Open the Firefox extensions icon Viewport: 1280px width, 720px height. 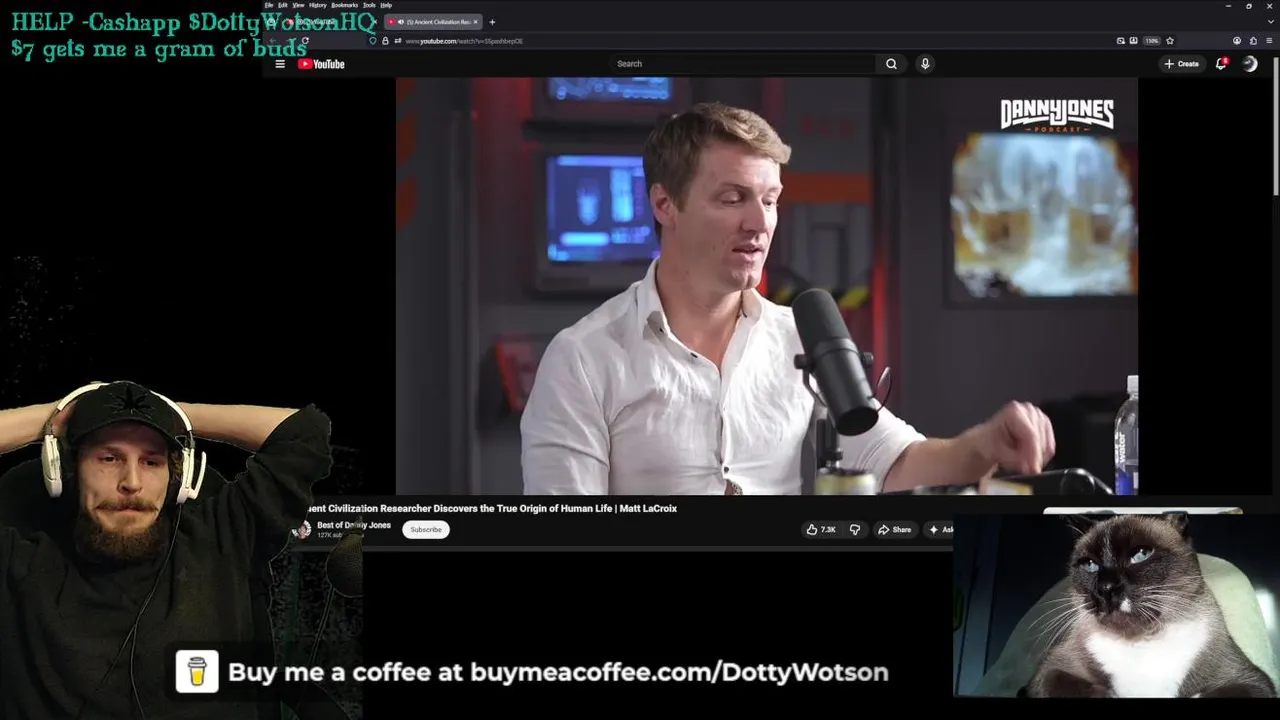point(1253,41)
